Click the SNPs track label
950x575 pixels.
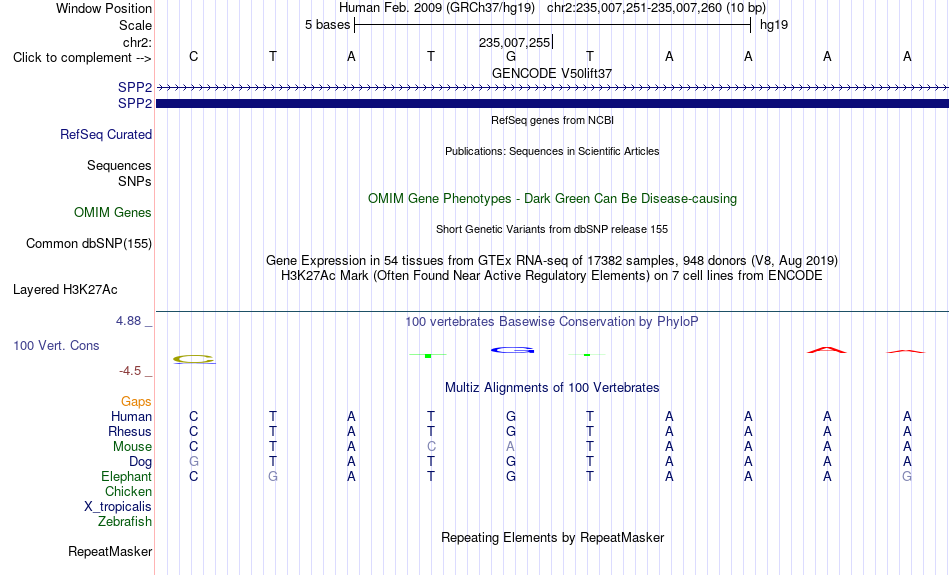pyautogui.click(x=135, y=181)
